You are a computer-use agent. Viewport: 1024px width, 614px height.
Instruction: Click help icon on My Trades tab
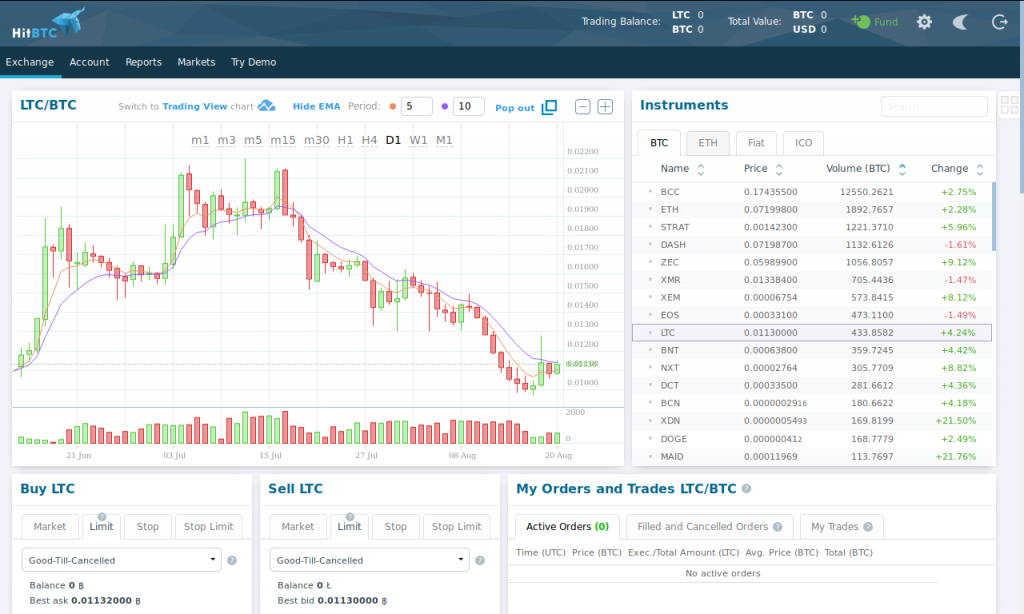pyautogui.click(x=868, y=526)
